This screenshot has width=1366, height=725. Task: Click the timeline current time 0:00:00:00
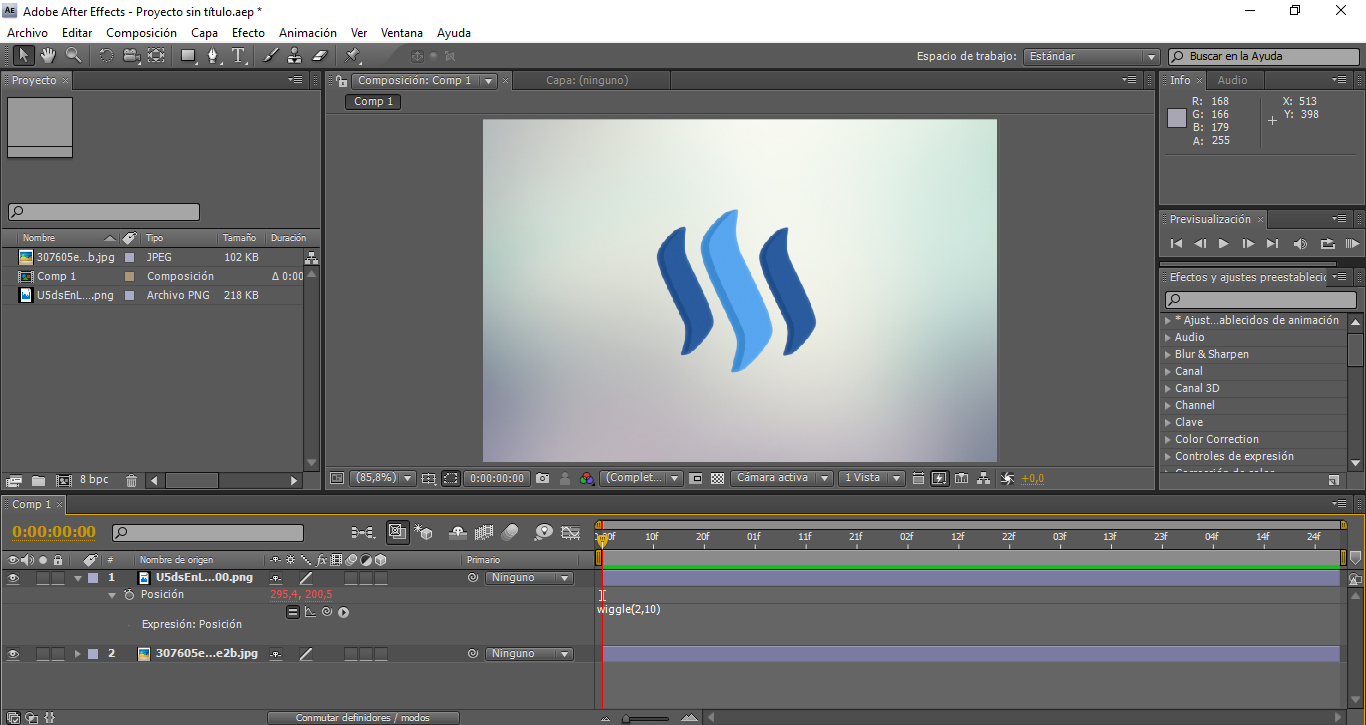point(54,532)
